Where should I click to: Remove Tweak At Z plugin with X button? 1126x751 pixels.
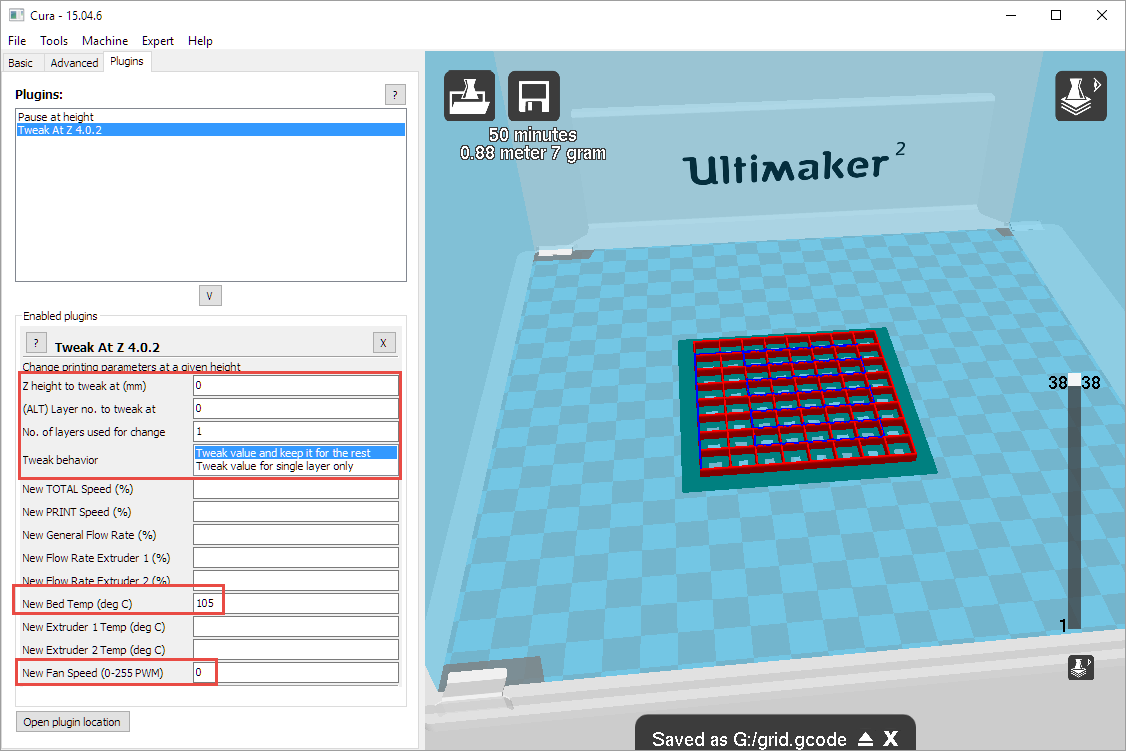click(x=384, y=343)
